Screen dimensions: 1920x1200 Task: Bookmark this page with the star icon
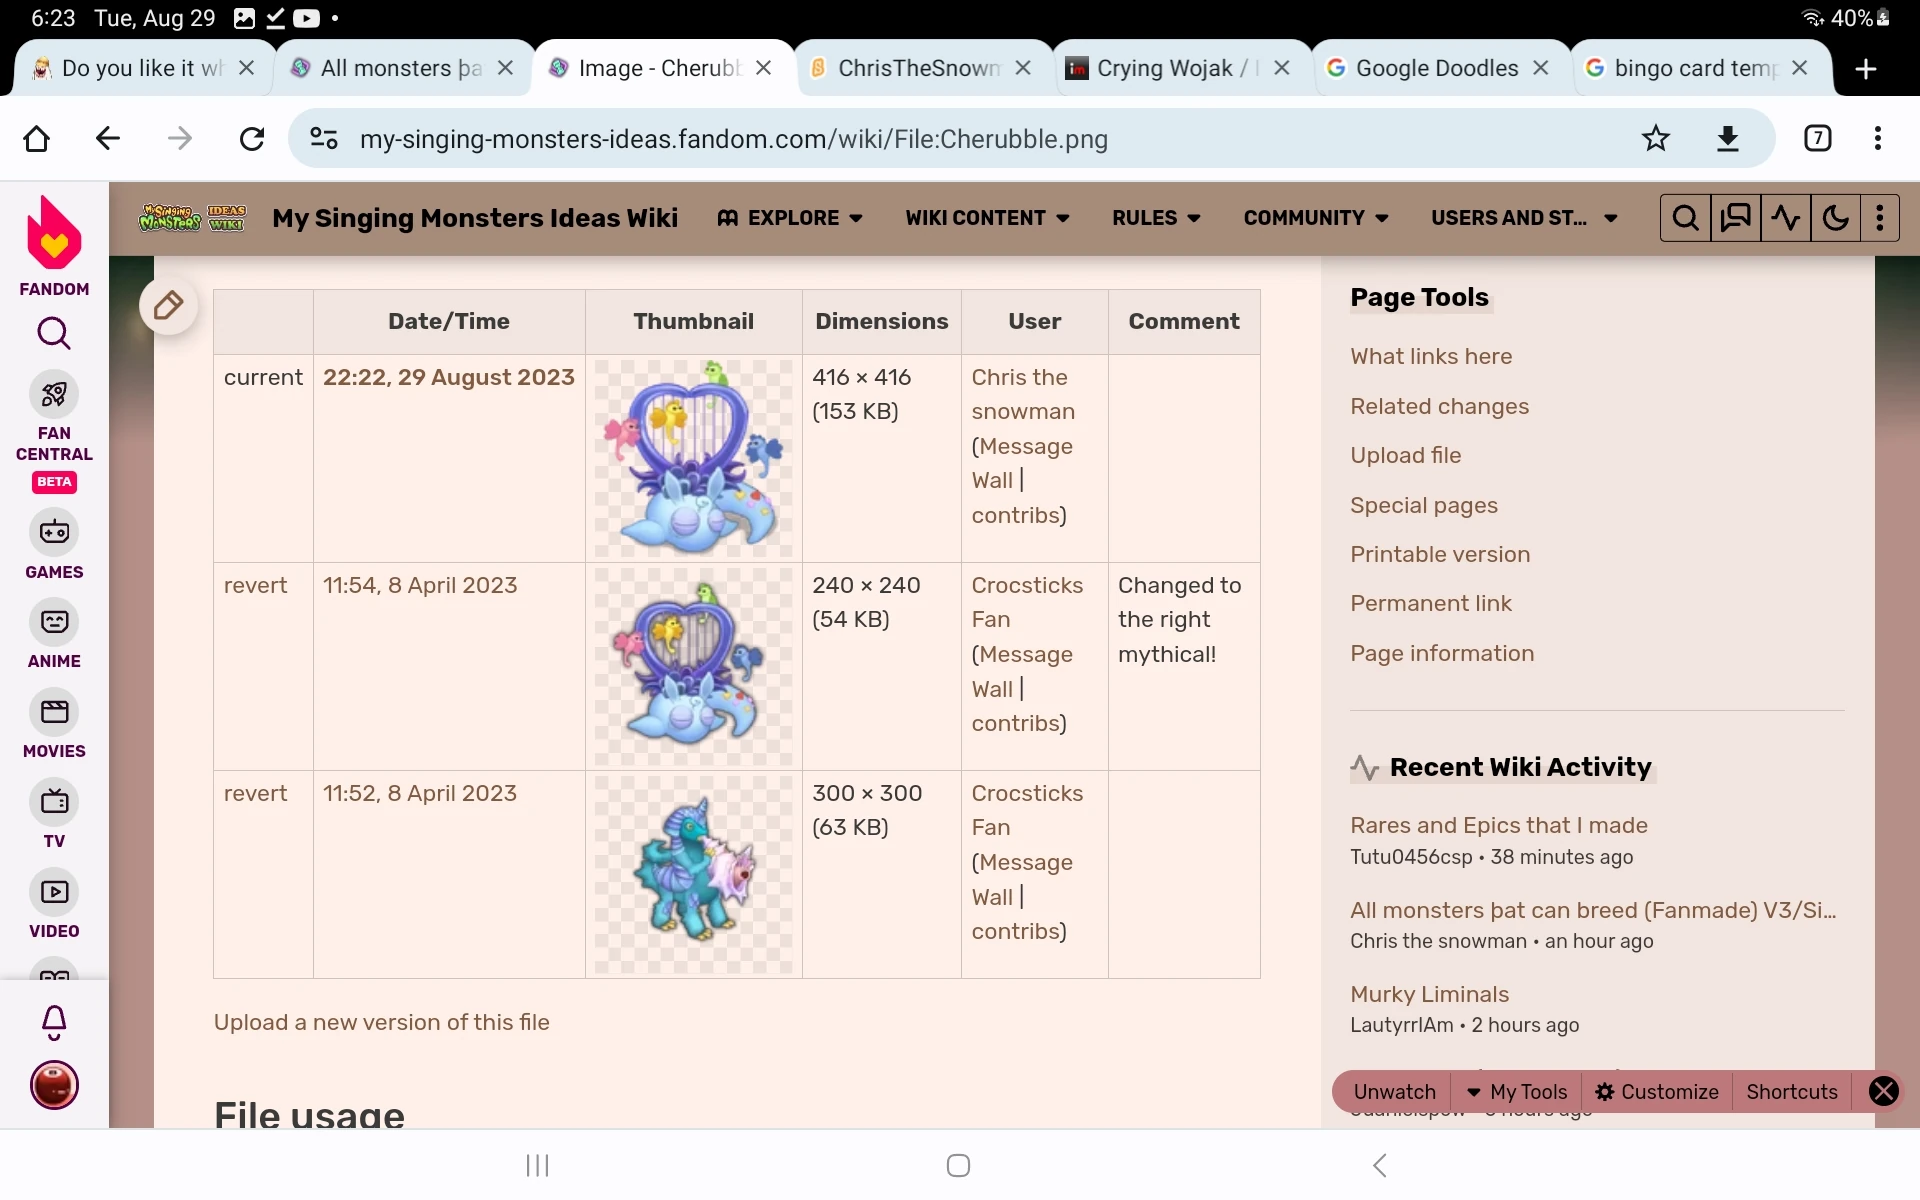1656,138
